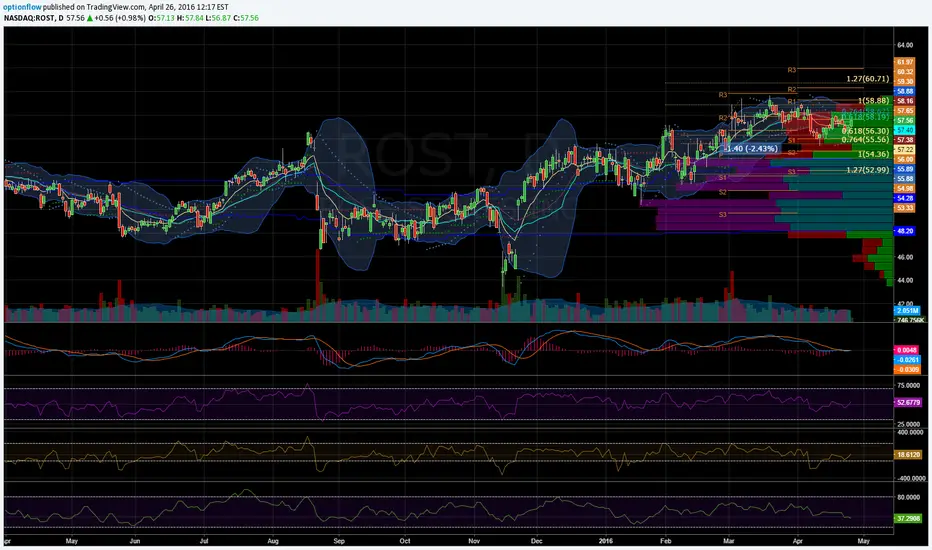This screenshot has width=932, height=550.
Task: Click the 53.33 orange price tag
Action: click(x=905, y=208)
